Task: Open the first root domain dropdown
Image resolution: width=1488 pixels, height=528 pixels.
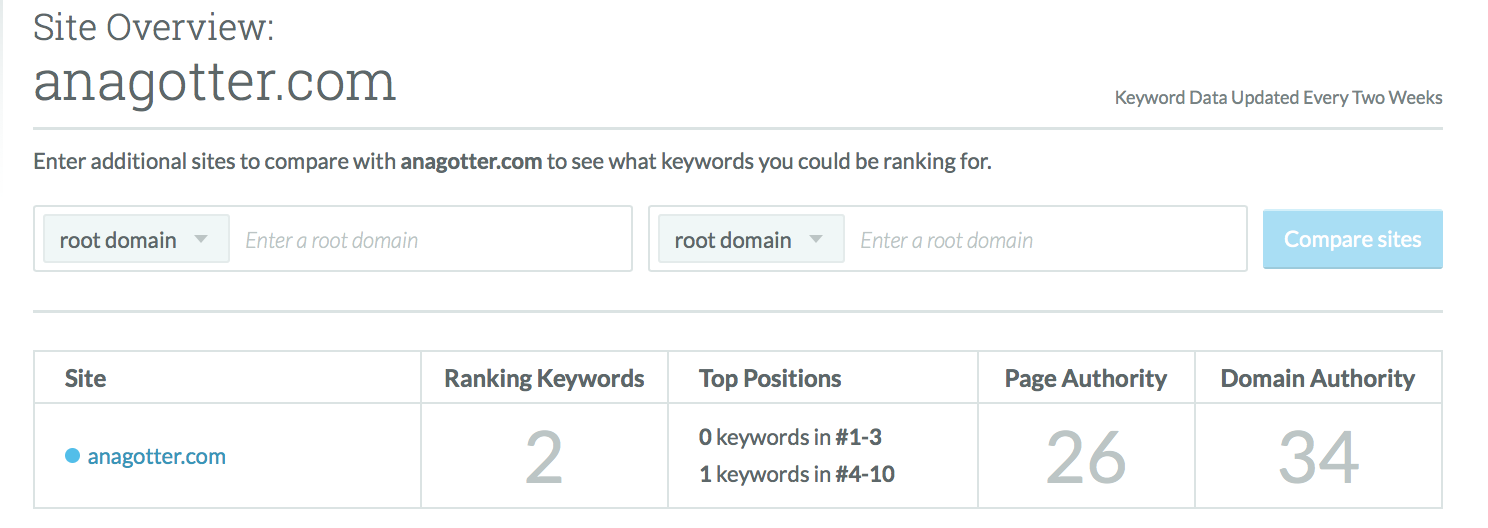Action: pyautogui.click(x=136, y=240)
